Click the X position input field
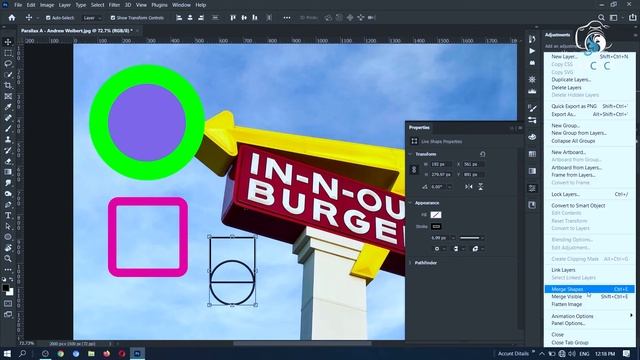 [x=473, y=164]
